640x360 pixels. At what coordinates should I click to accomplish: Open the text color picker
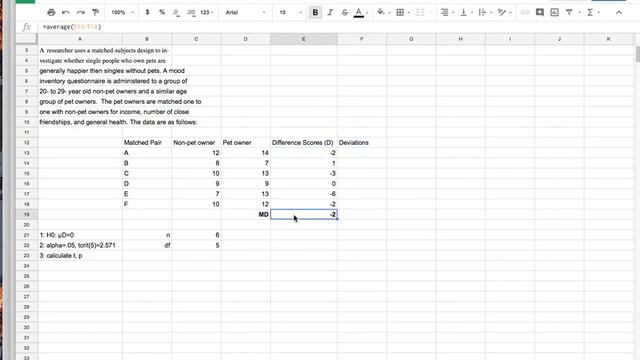click(x=361, y=13)
